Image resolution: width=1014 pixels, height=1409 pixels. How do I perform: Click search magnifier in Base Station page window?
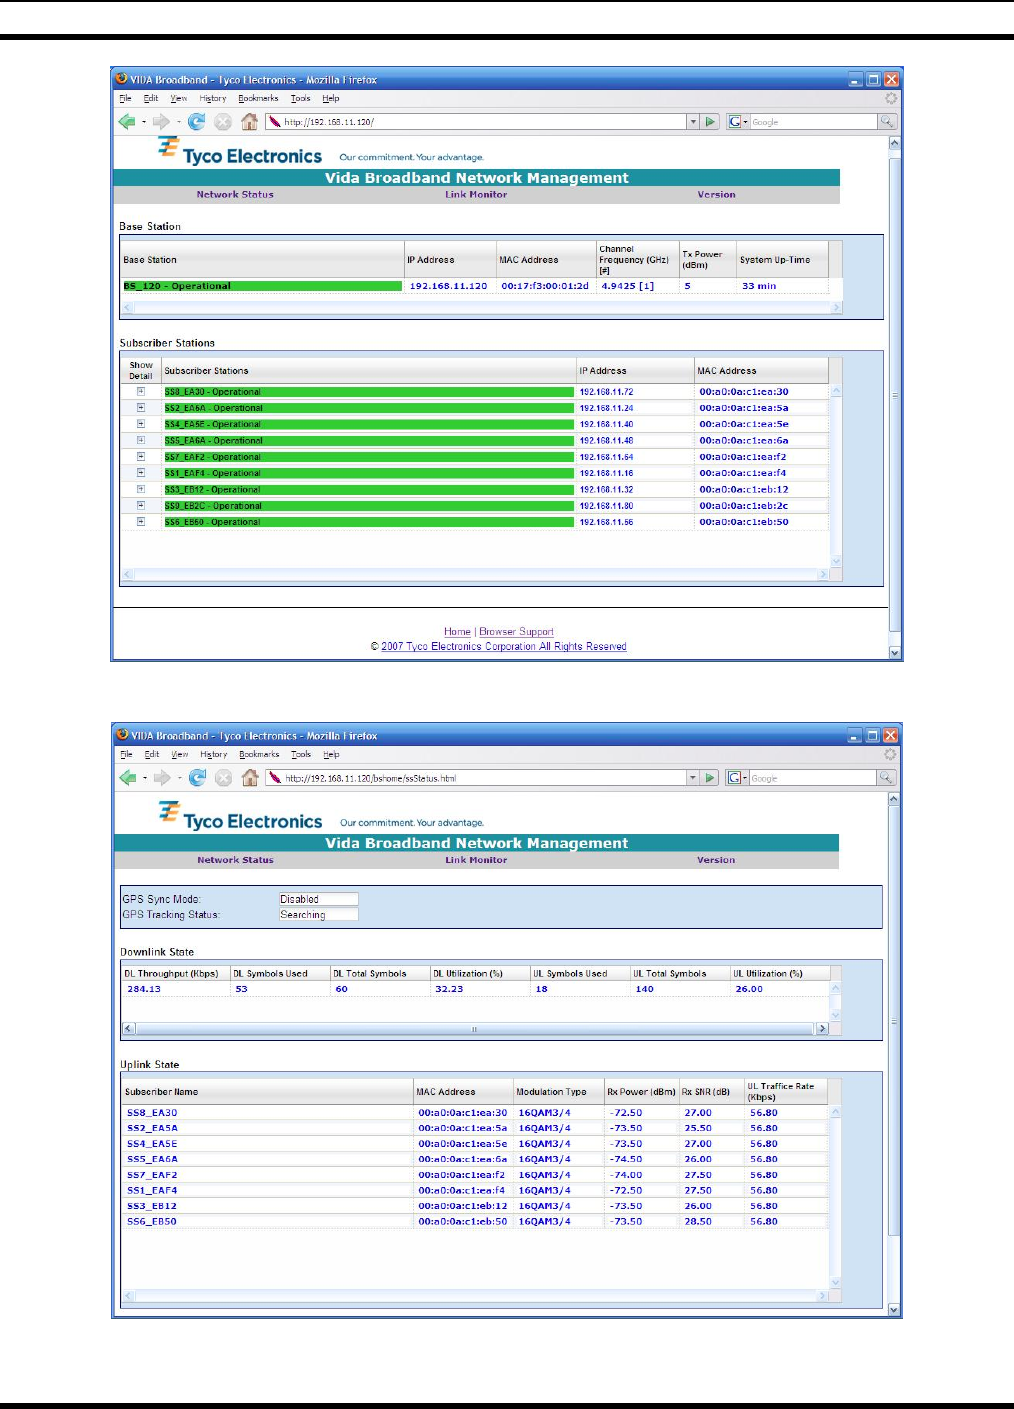pyautogui.click(x=886, y=121)
